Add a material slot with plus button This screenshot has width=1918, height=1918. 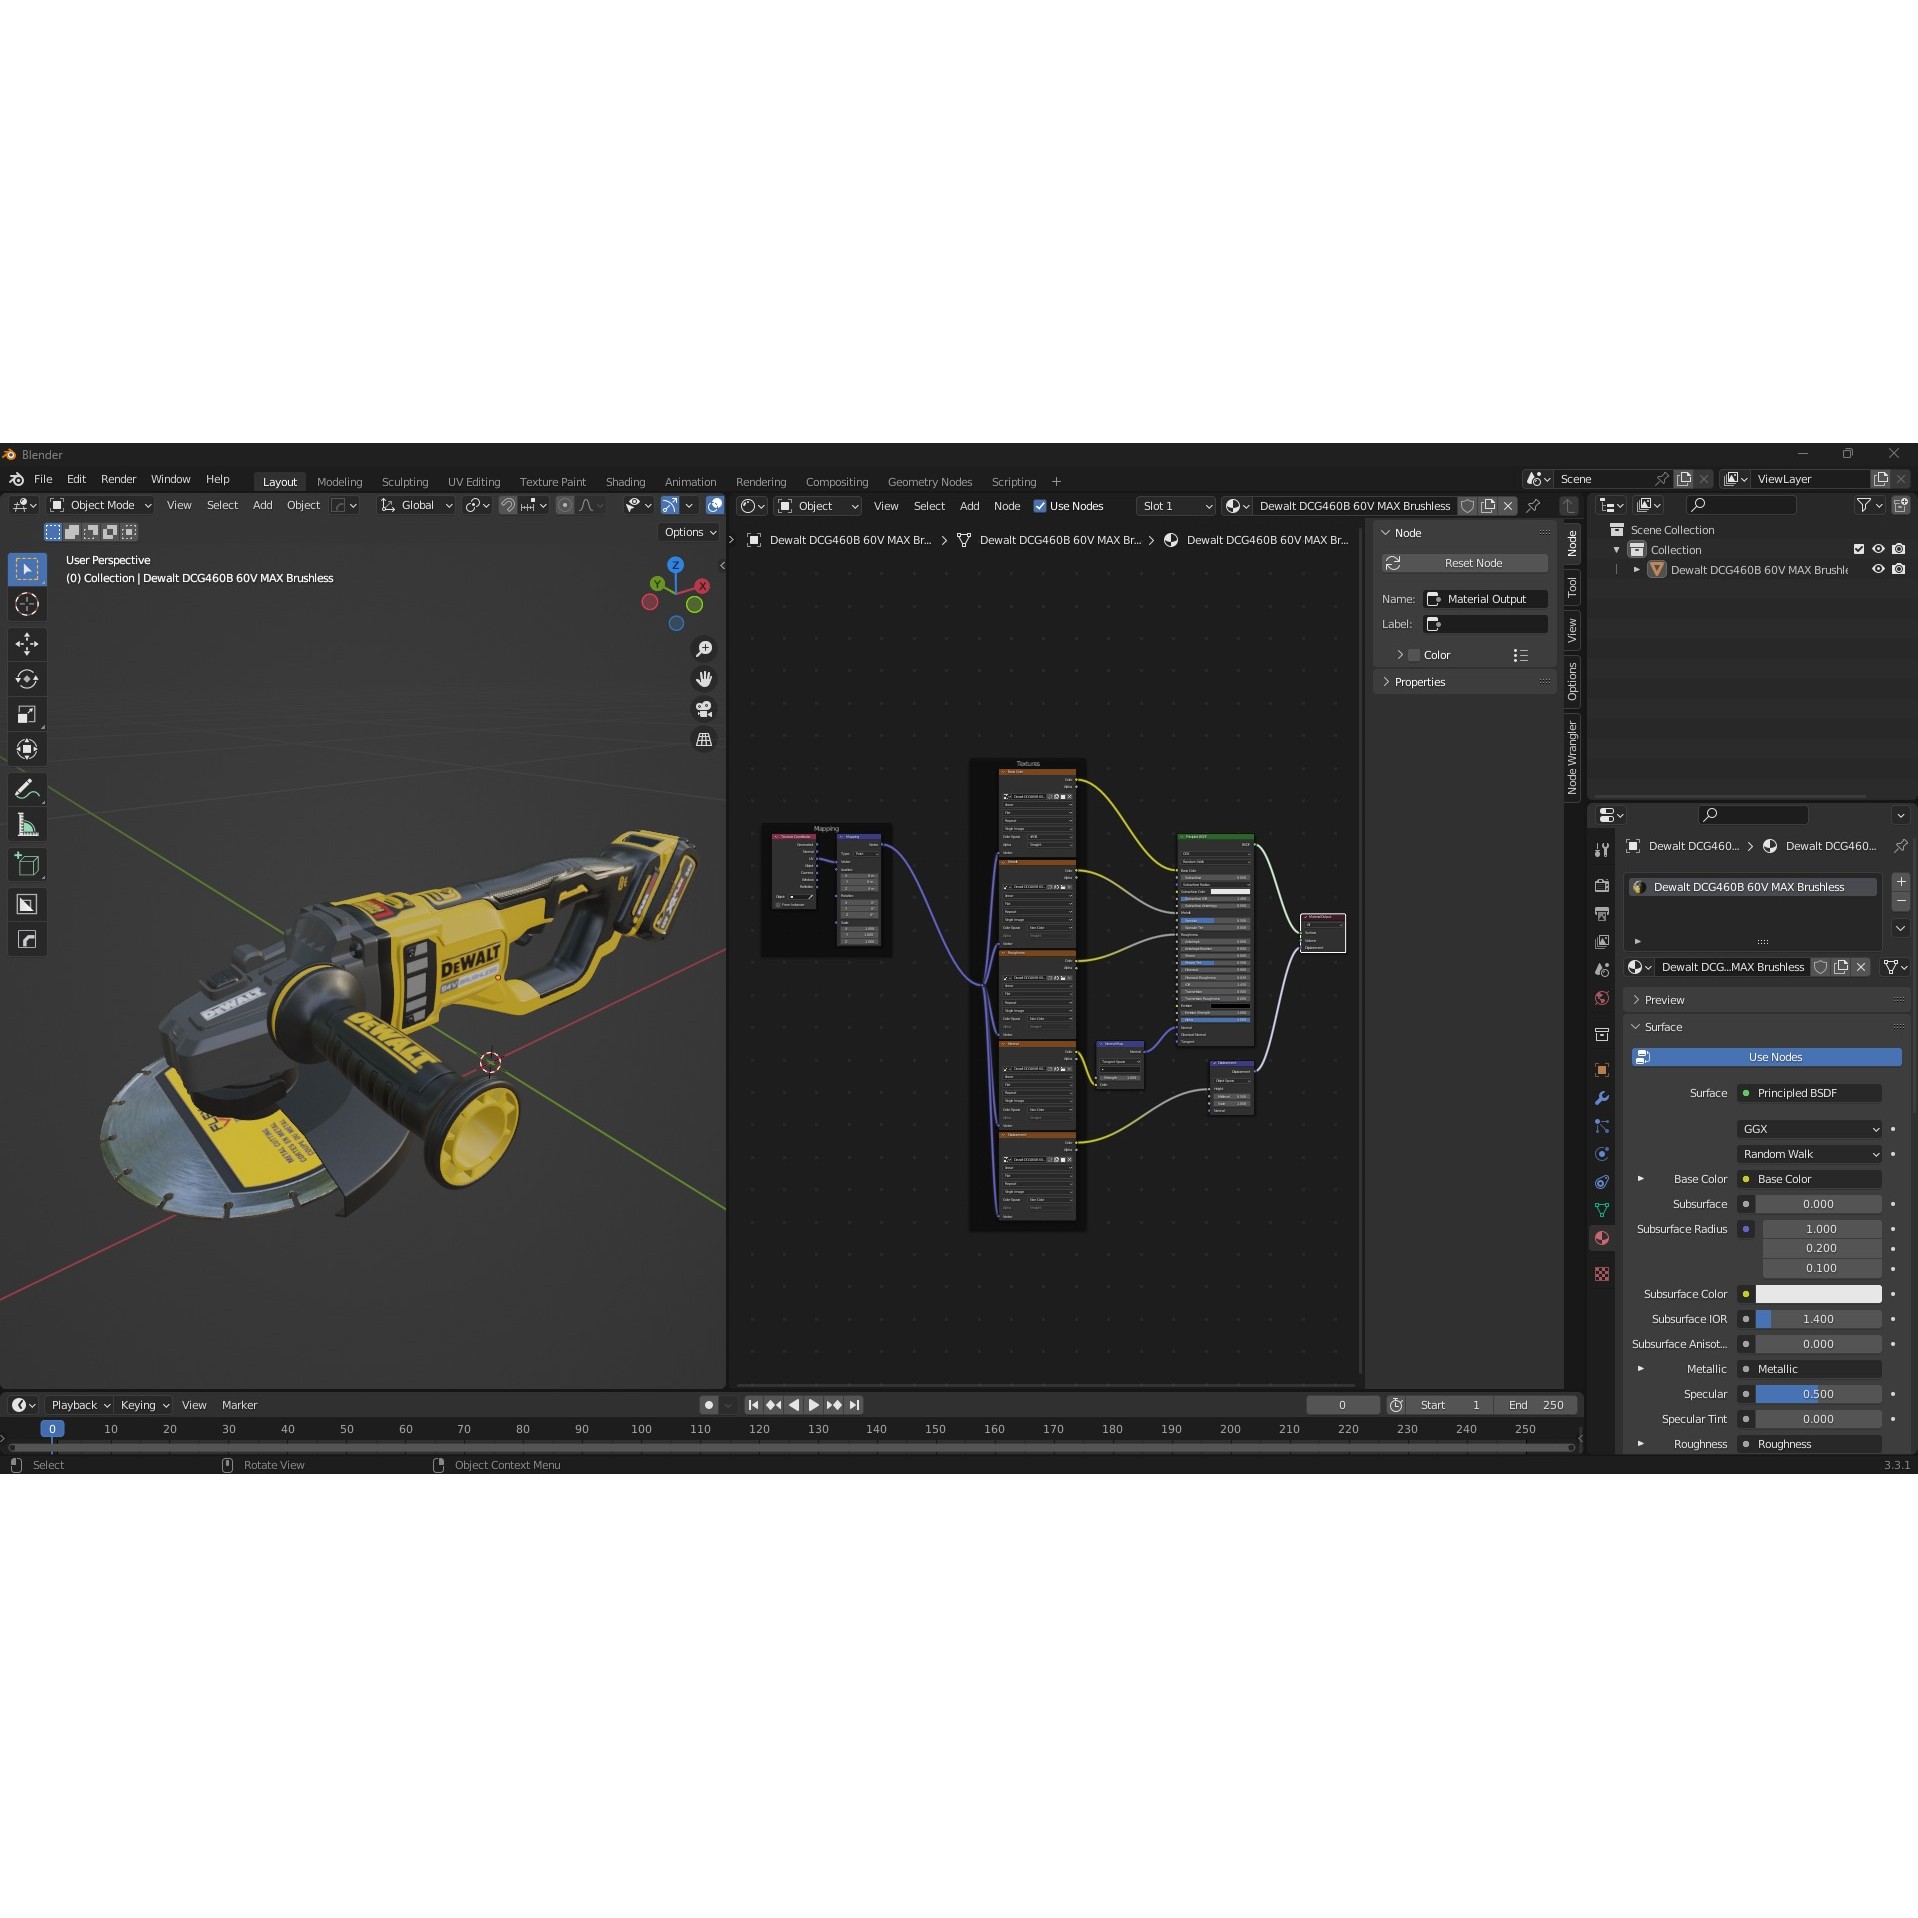click(x=1901, y=882)
